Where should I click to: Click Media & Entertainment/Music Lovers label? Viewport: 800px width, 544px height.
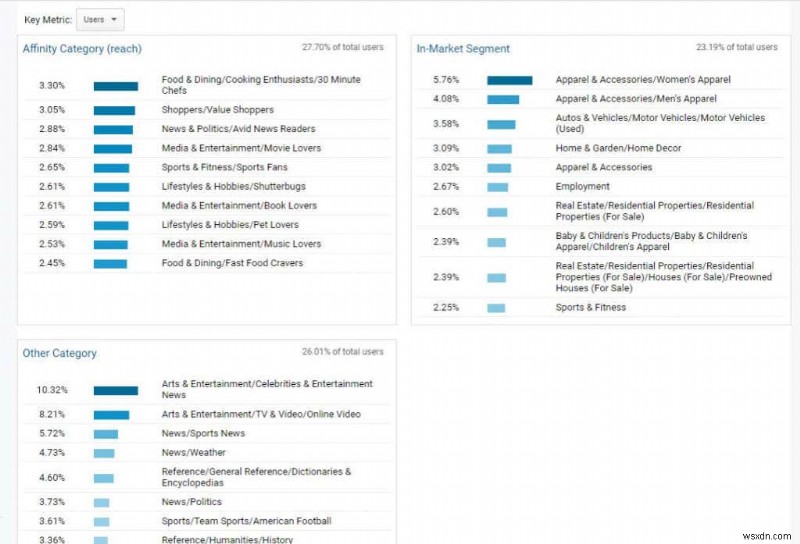(241, 244)
